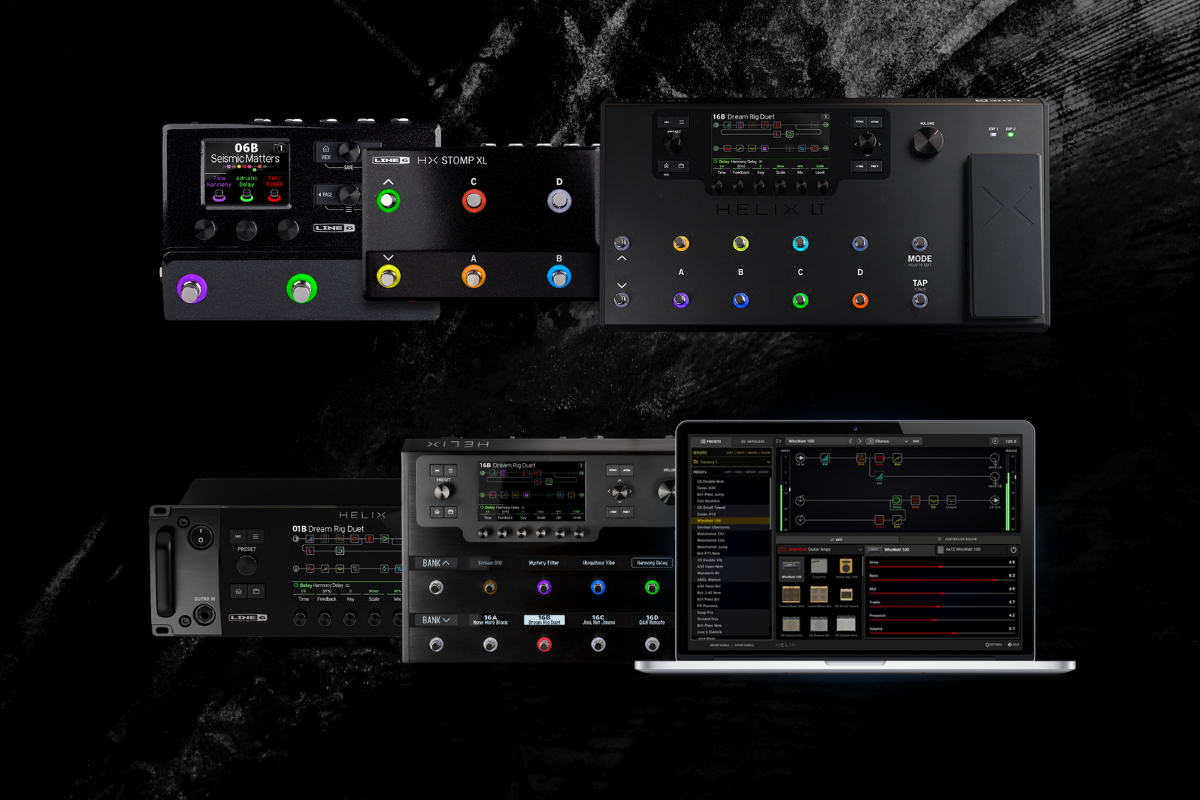
Task: Click the 1A Out output block
Action: click(x=994, y=500)
